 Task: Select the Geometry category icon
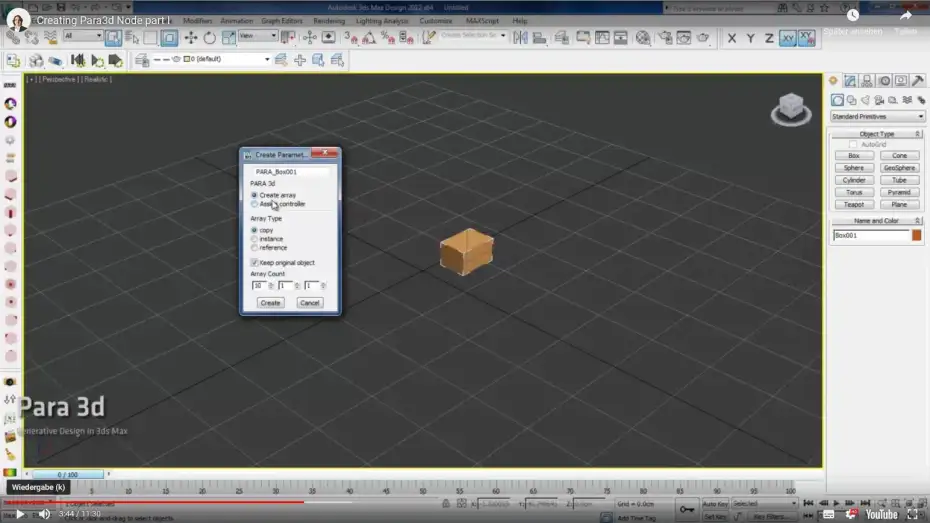(x=837, y=100)
